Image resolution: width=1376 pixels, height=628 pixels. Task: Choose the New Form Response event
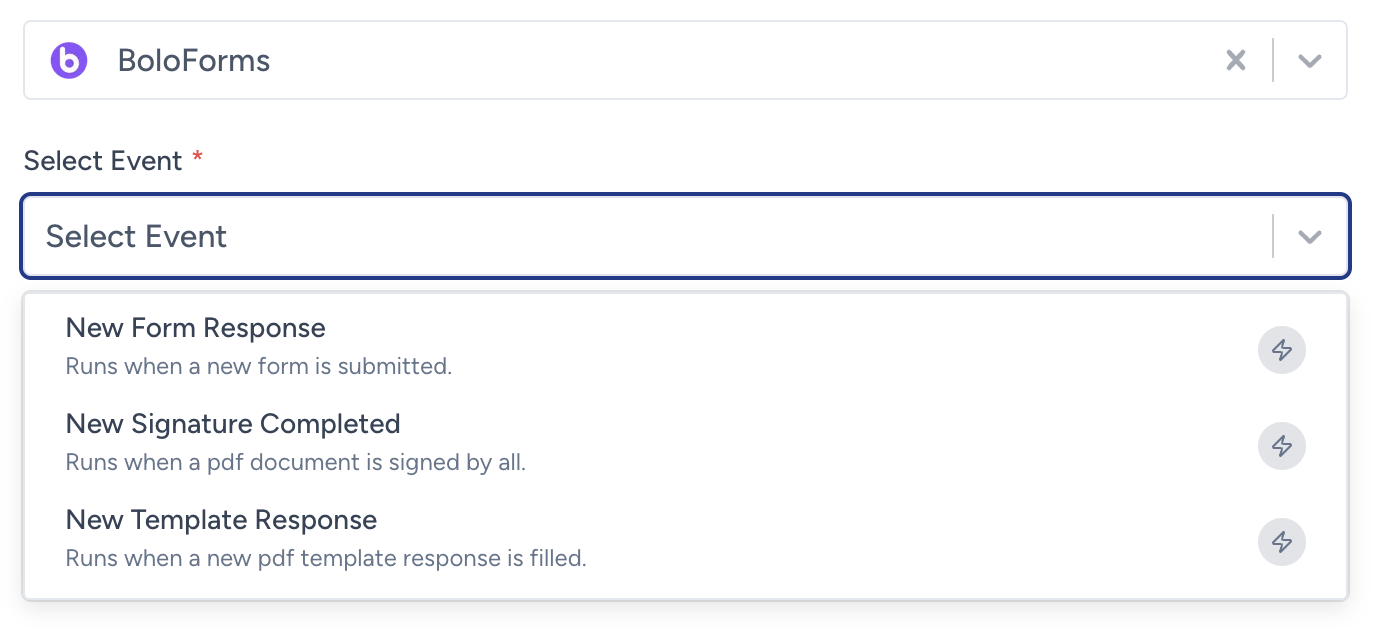(685, 346)
